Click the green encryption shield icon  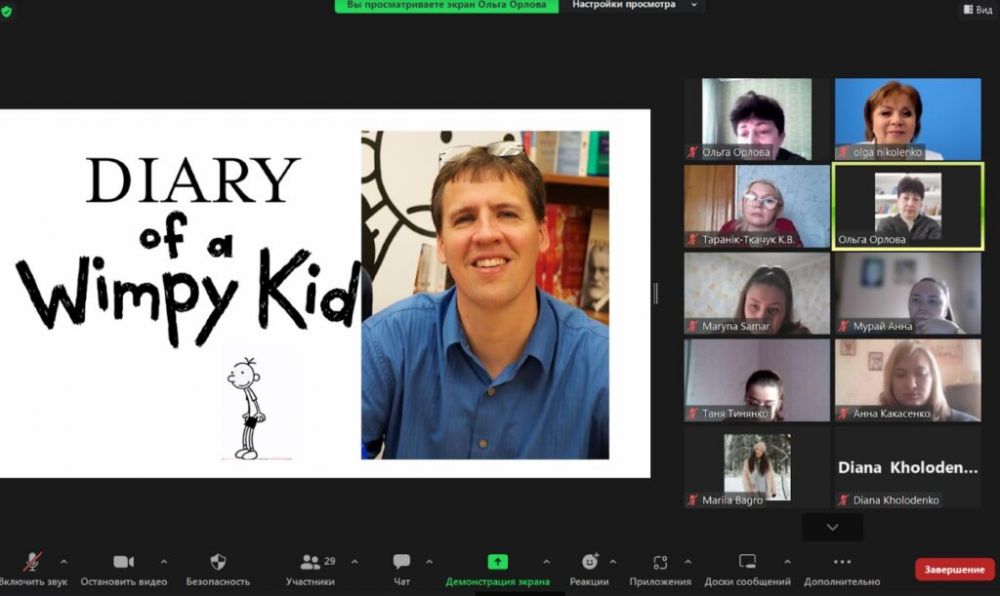(7, 11)
